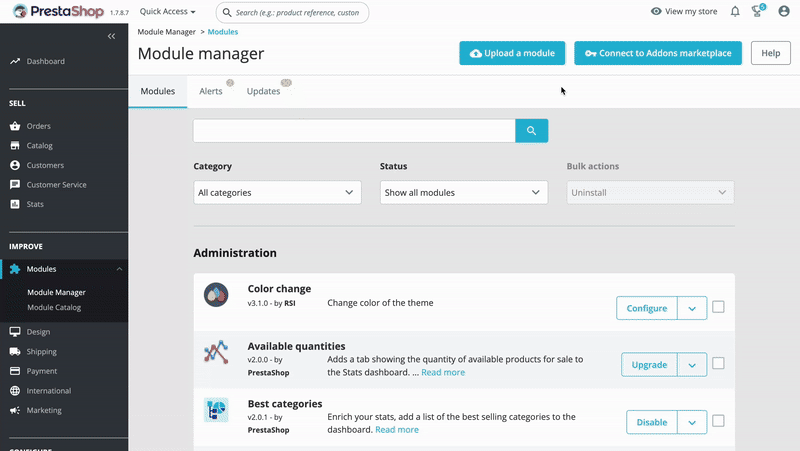Image resolution: width=800 pixels, height=451 pixels.
Task: Click the Marketing megaphone icon
Action: [x=15, y=410]
